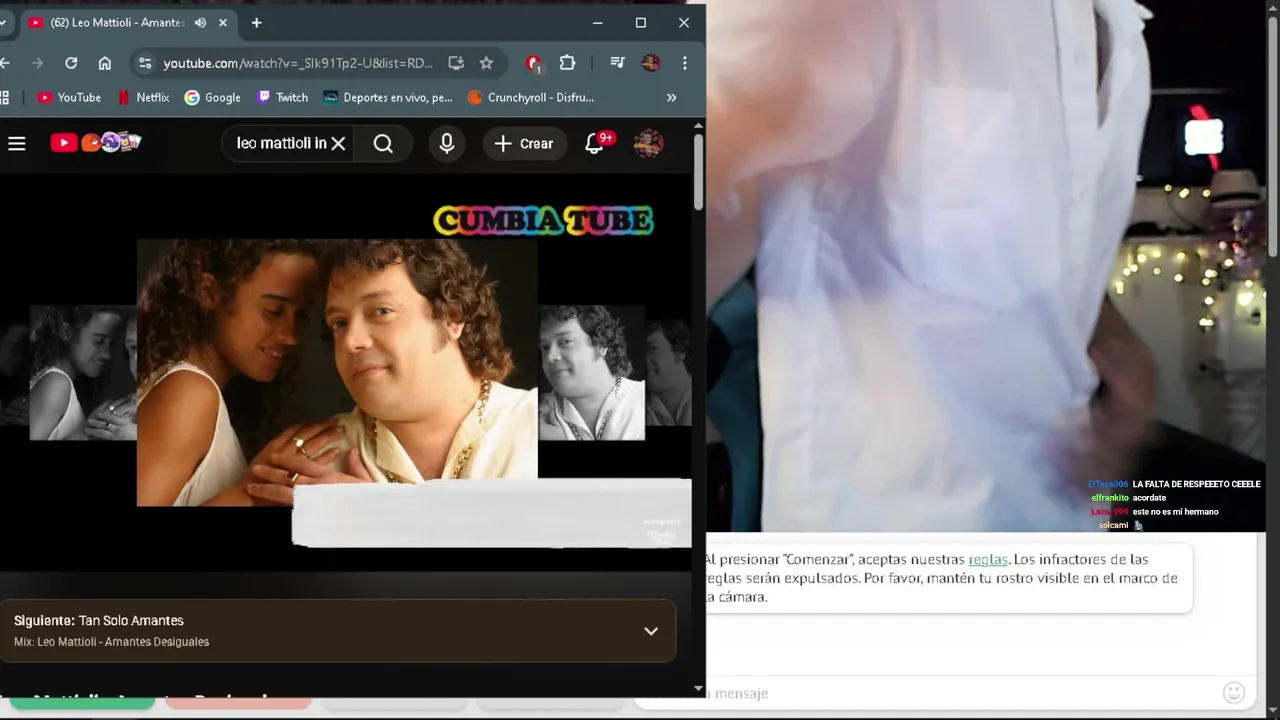Open YouTube notifications bell

(595, 143)
